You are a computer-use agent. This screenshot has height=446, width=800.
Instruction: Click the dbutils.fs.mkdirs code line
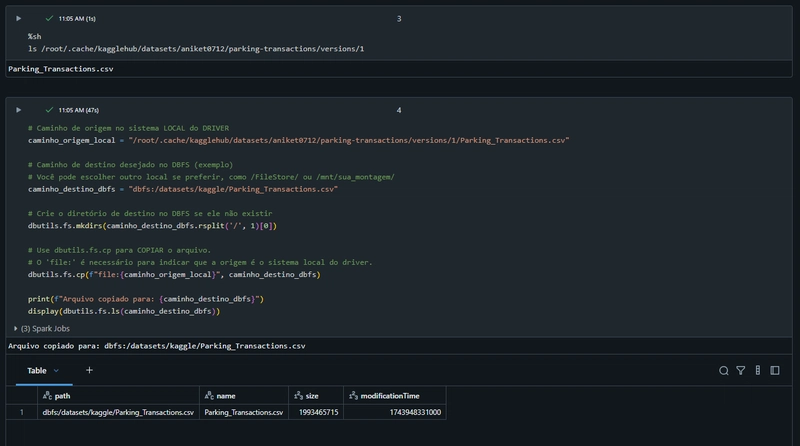[152, 226]
